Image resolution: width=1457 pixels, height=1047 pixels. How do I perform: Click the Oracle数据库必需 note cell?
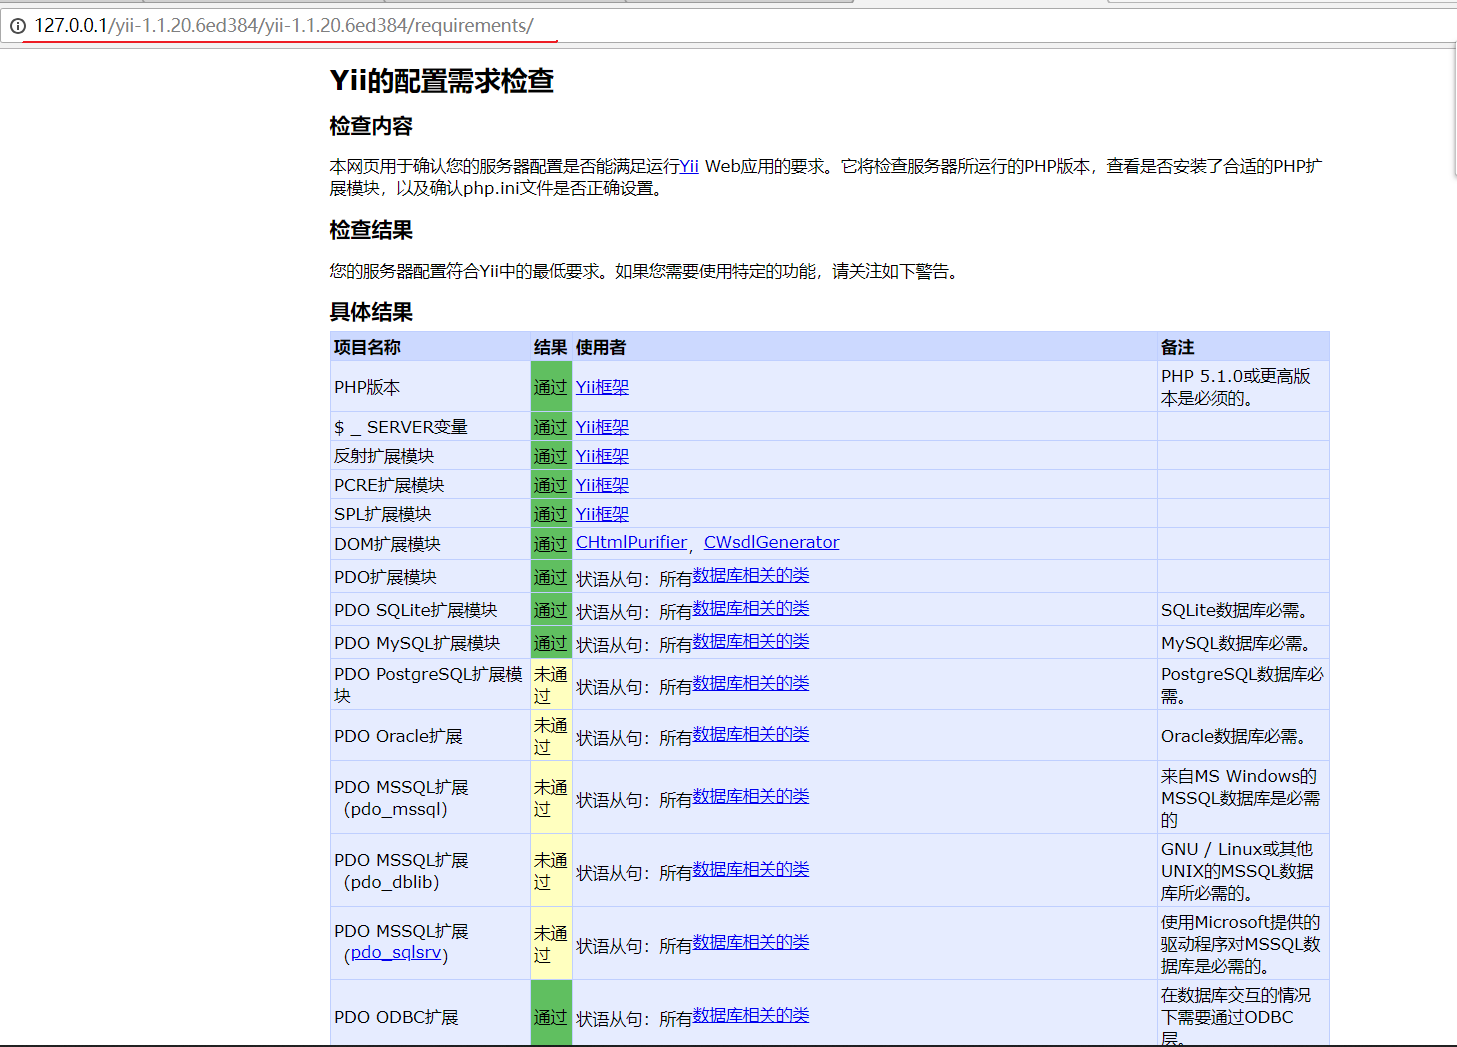tap(1243, 736)
